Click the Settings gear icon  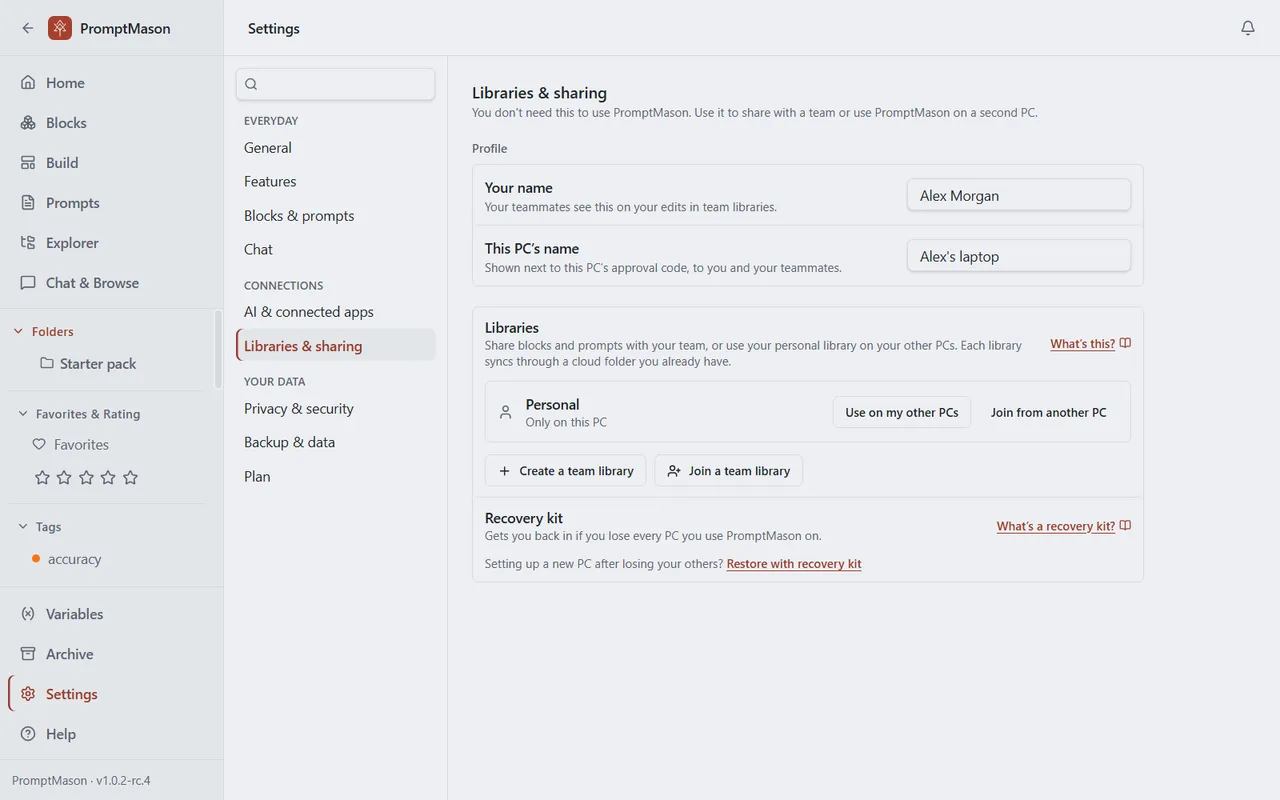pos(28,694)
